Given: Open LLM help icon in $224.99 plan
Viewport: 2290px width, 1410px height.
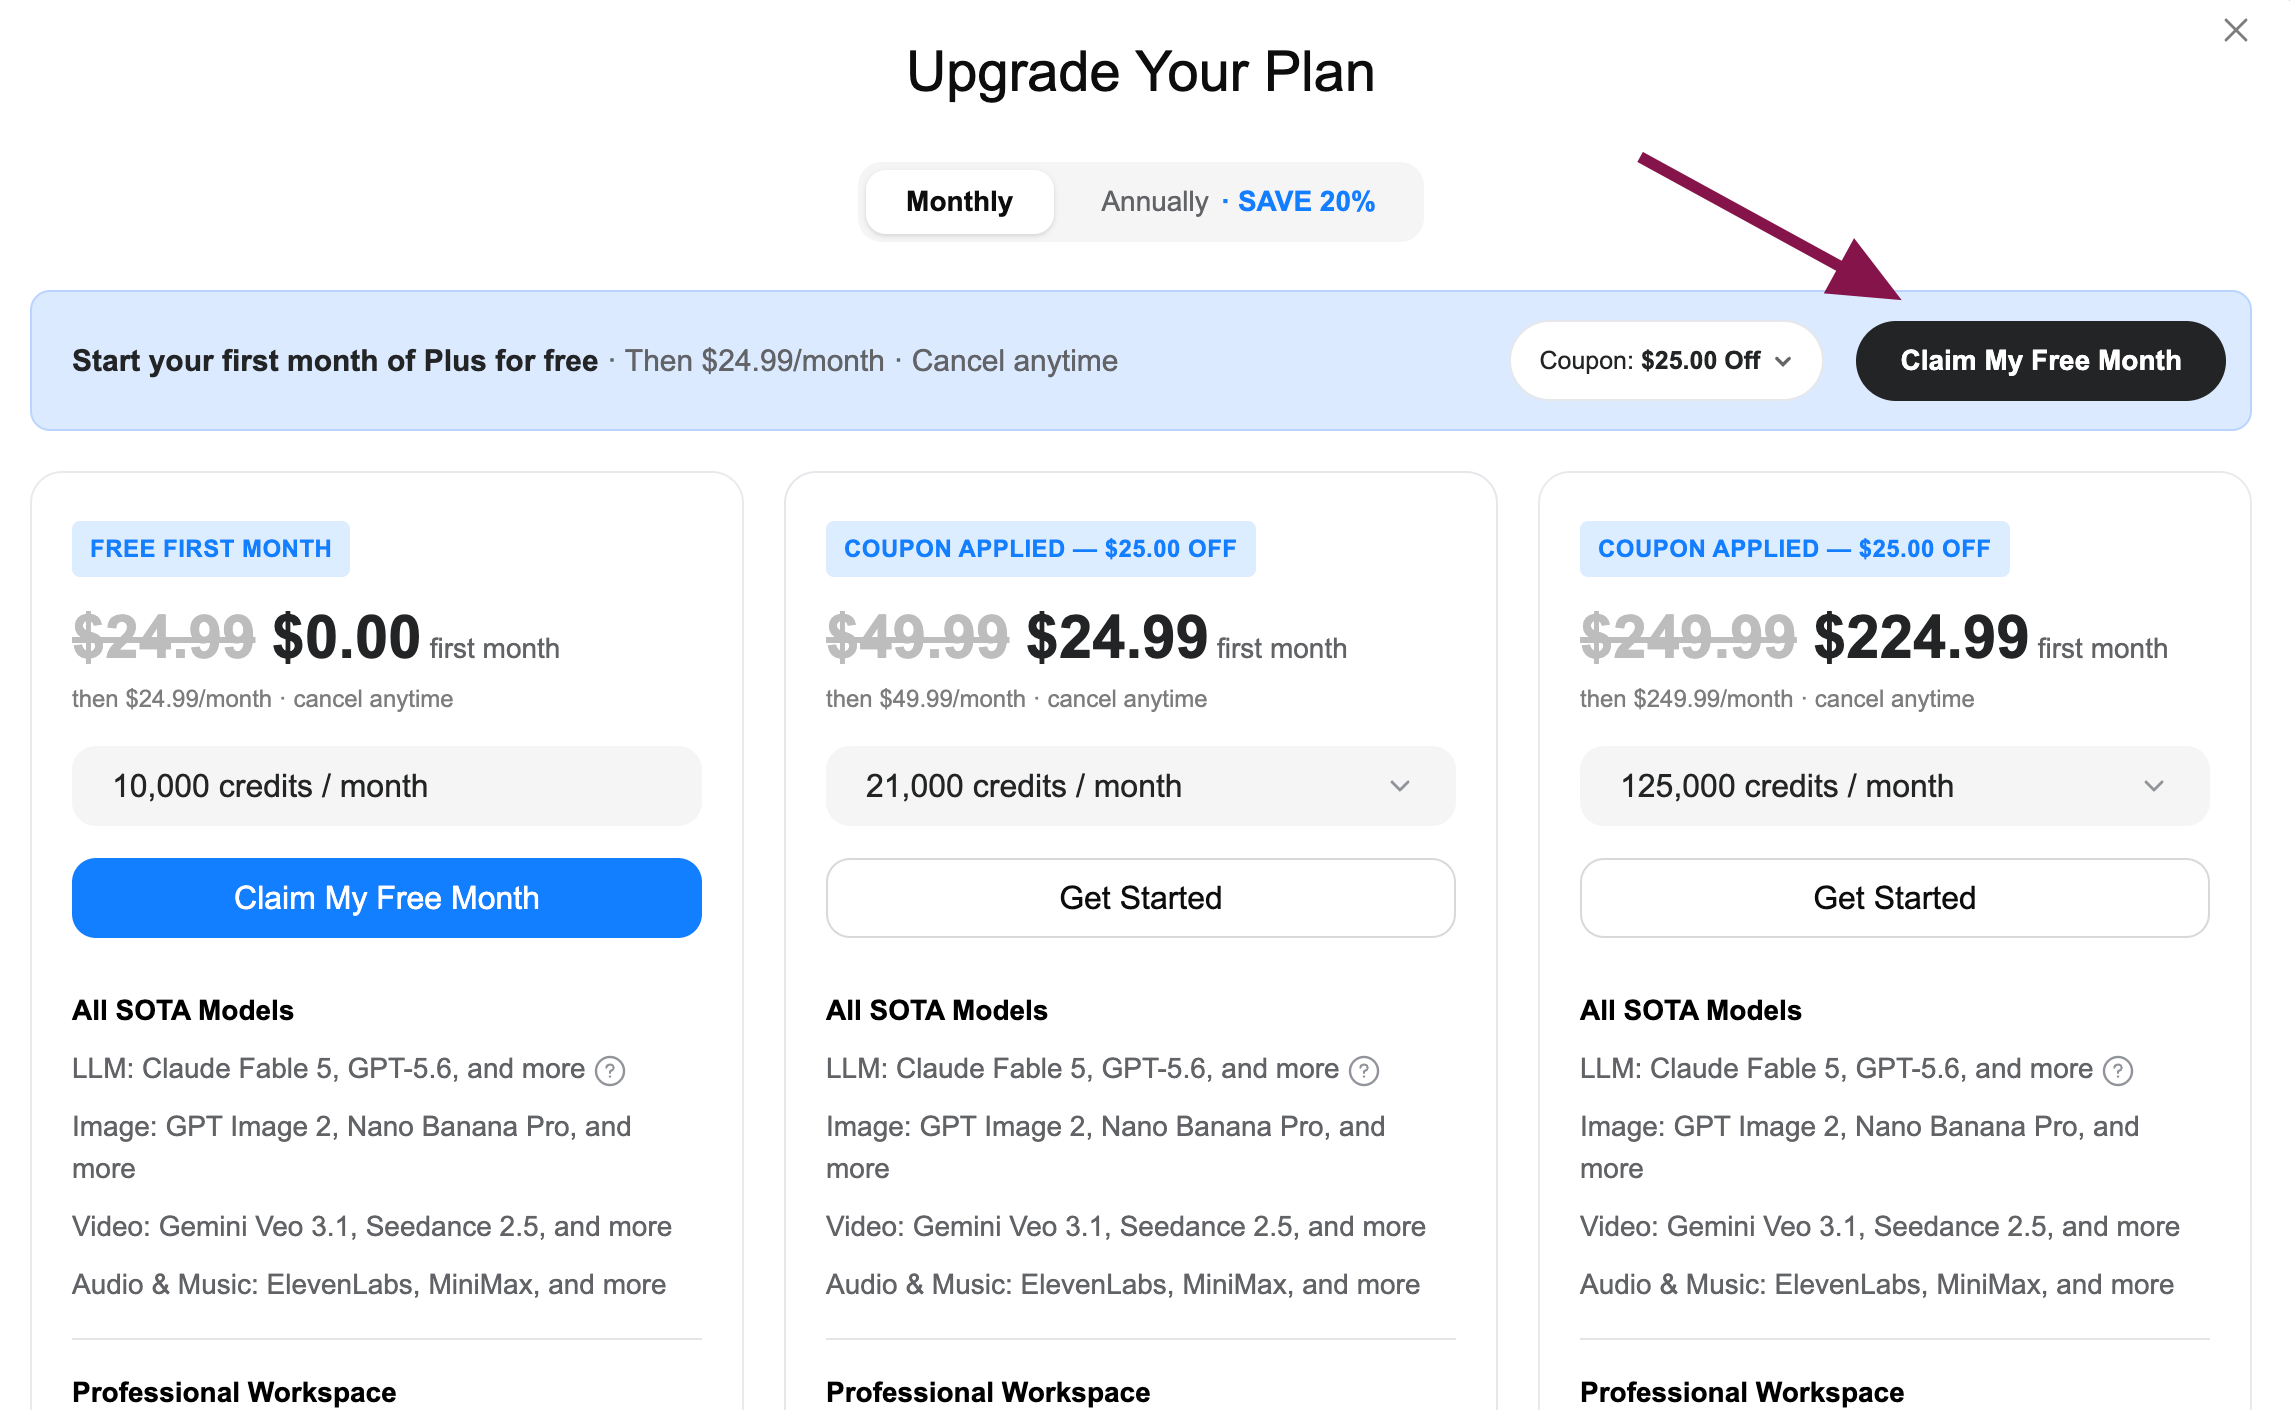Looking at the screenshot, I should pyautogui.click(x=2118, y=1071).
